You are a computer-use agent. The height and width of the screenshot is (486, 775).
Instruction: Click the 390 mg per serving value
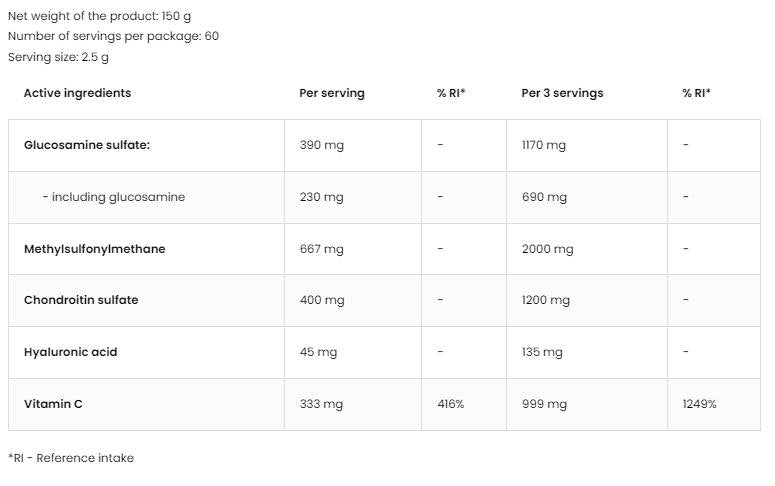click(321, 145)
